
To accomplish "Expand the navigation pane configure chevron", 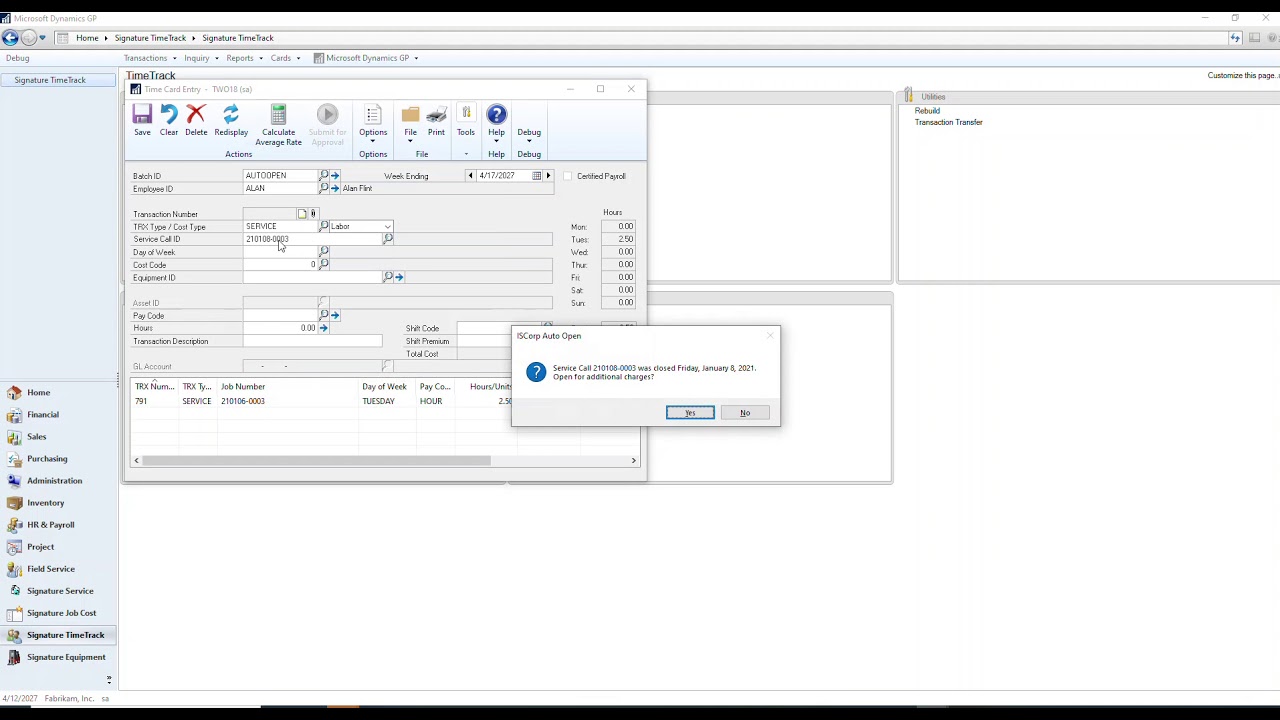I will [109, 680].
